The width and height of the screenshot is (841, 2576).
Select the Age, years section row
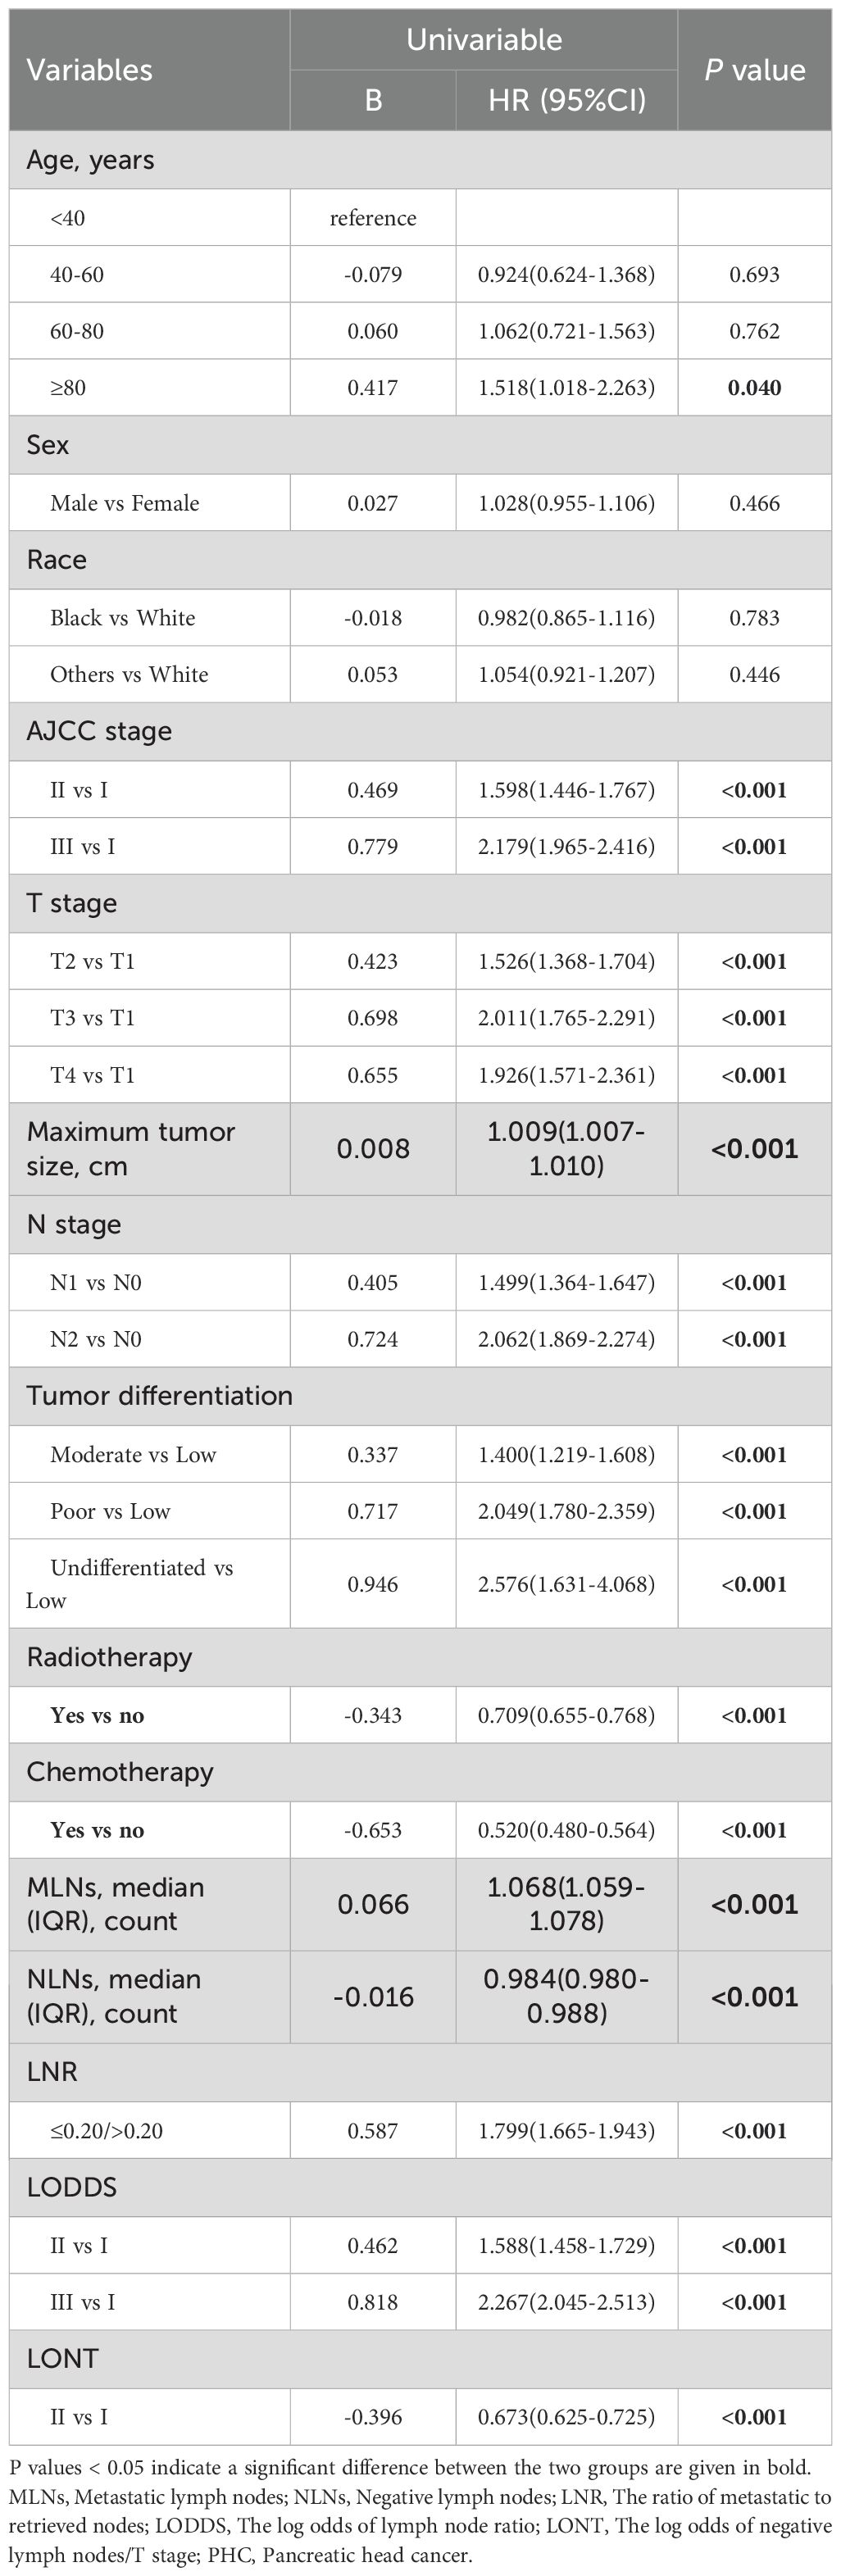420,160
